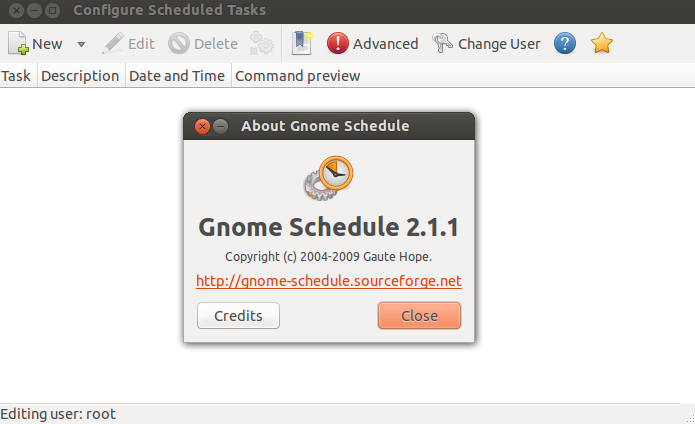
Task: Click the Delete prohibition icon
Action: [x=179, y=43]
